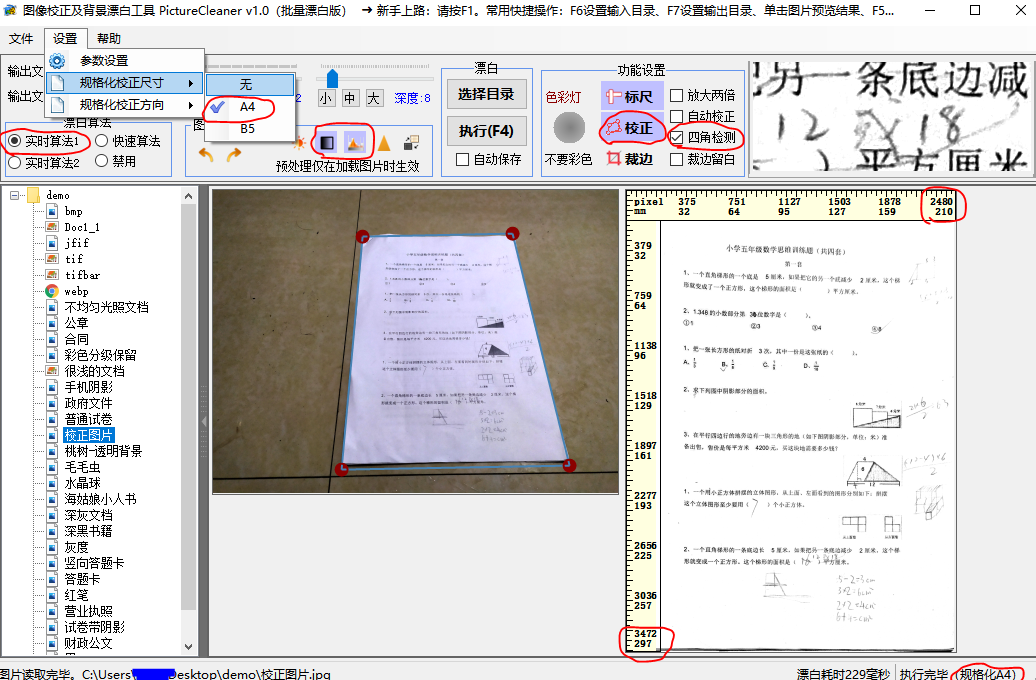This screenshot has height=680, width=1036.
Task: Click the orange triangle sharpen icon
Action: click(384, 143)
